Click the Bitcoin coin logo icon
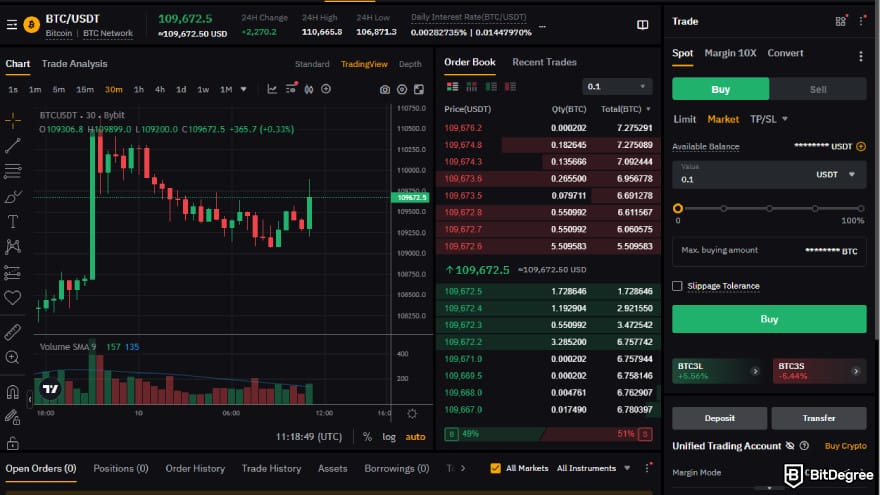 coord(31,25)
